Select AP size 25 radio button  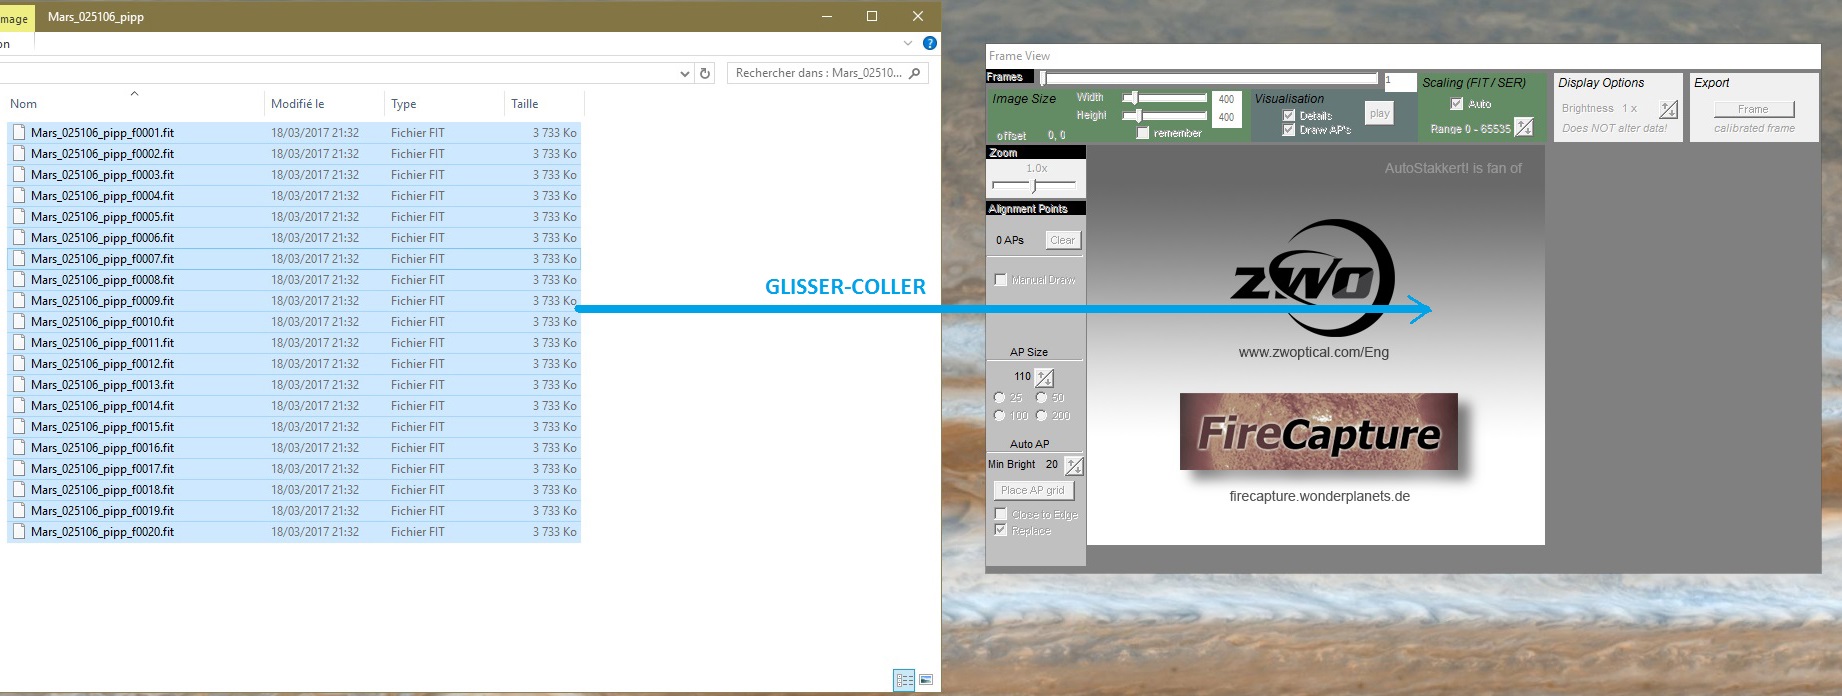999,398
